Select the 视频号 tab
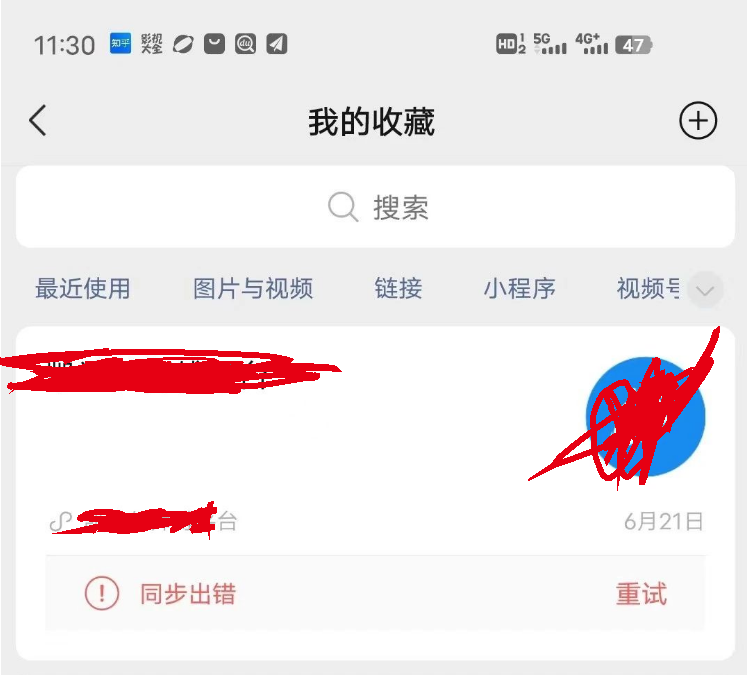 coord(648,289)
